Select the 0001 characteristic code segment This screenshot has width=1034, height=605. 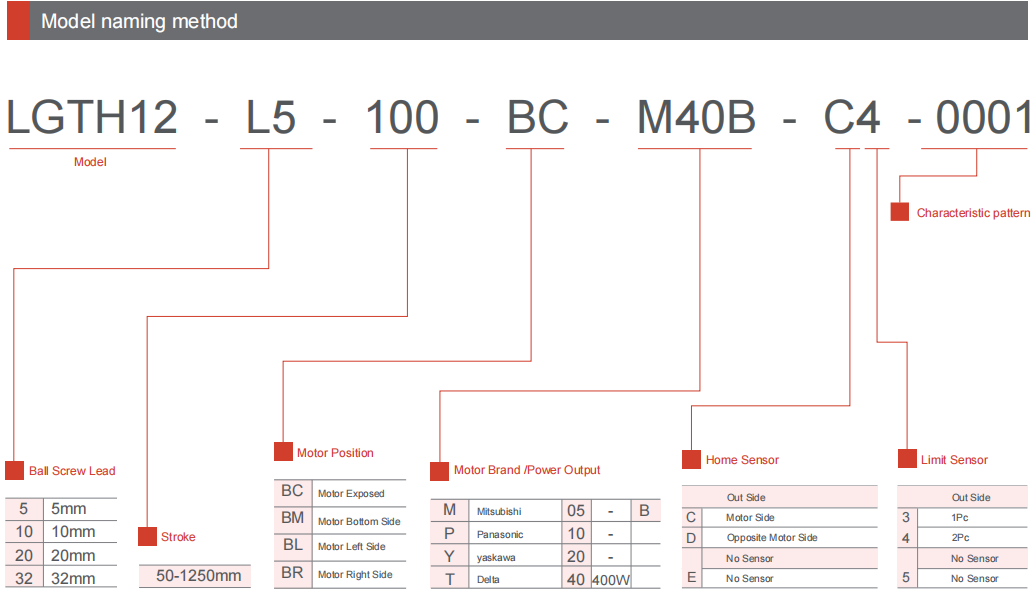[x=982, y=119]
